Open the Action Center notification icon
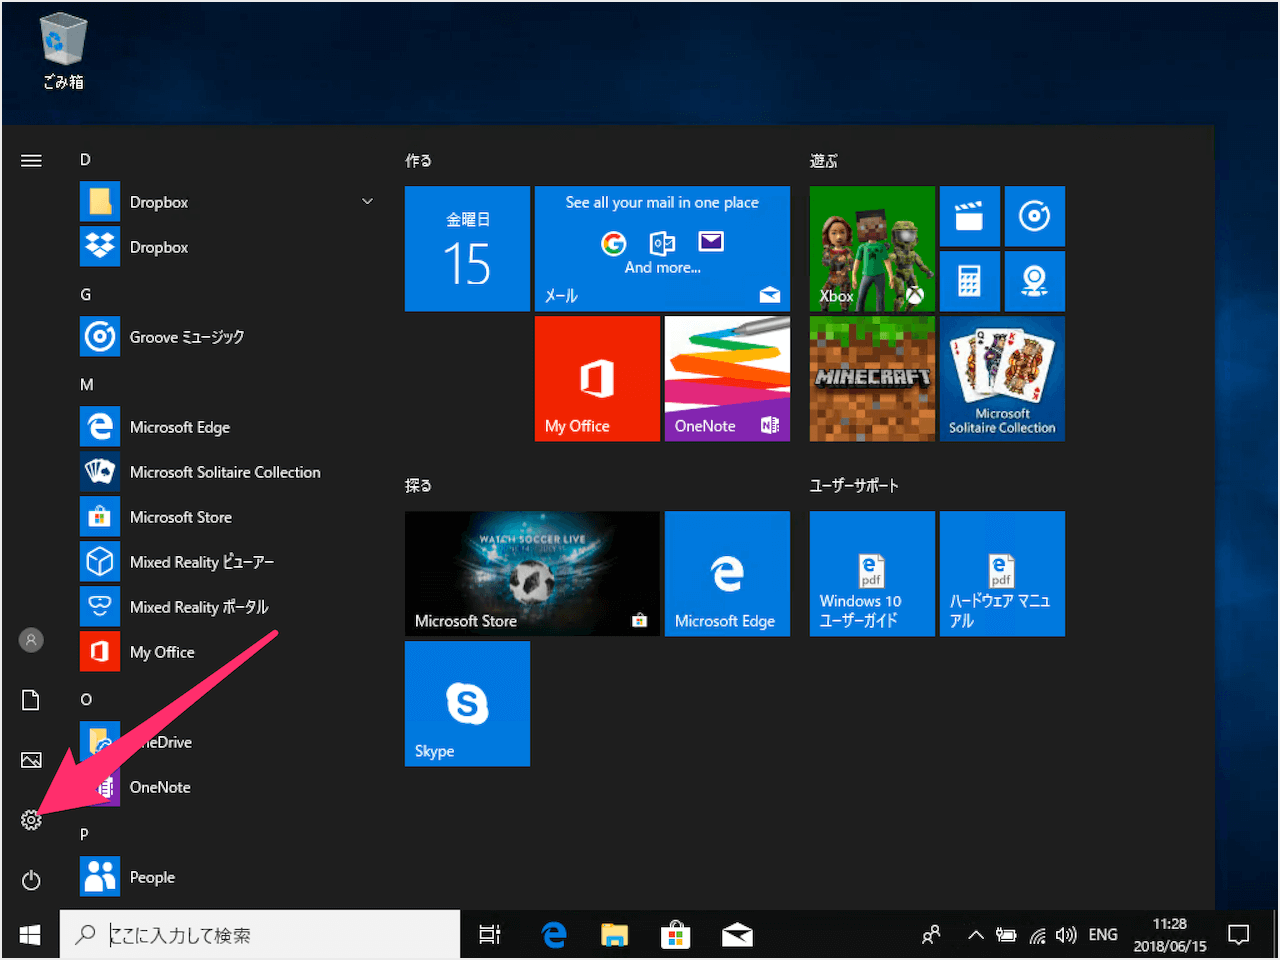The image size is (1280, 960). pyautogui.click(x=1239, y=935)
